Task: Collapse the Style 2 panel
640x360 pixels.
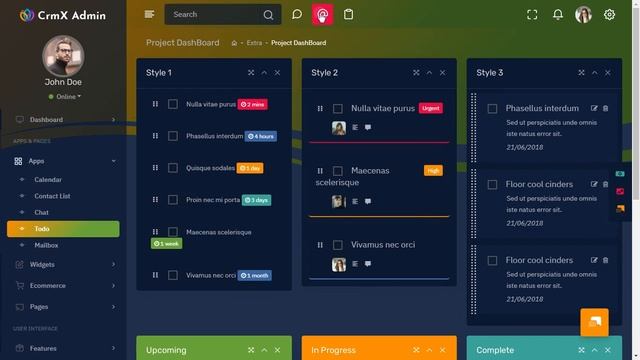Action: pos(429,73)
